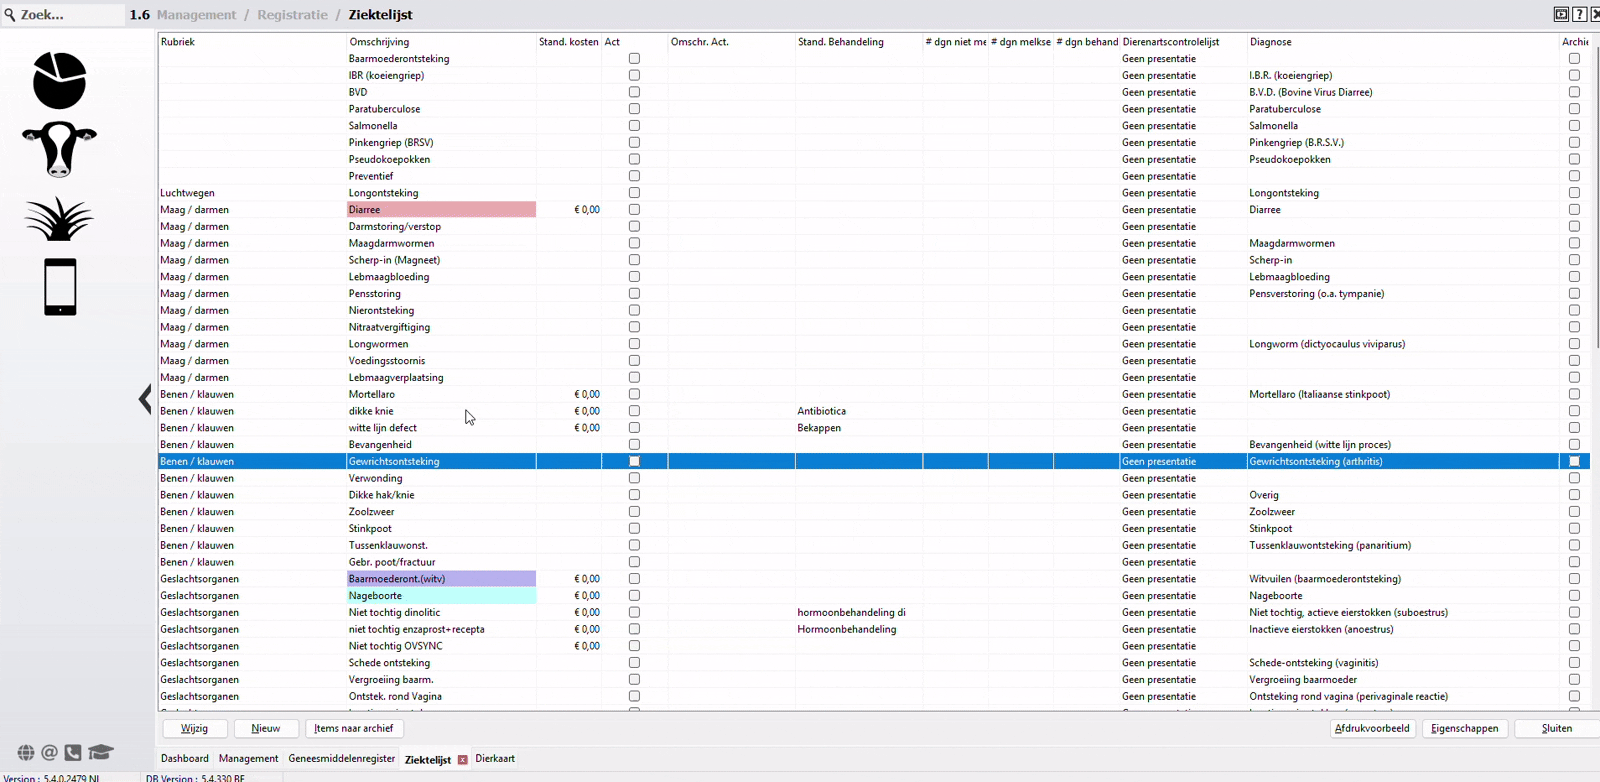Toggle Act checkbox for Longontsteking row
Viewport: 1600px width, 782px height.
pos(634,193)
